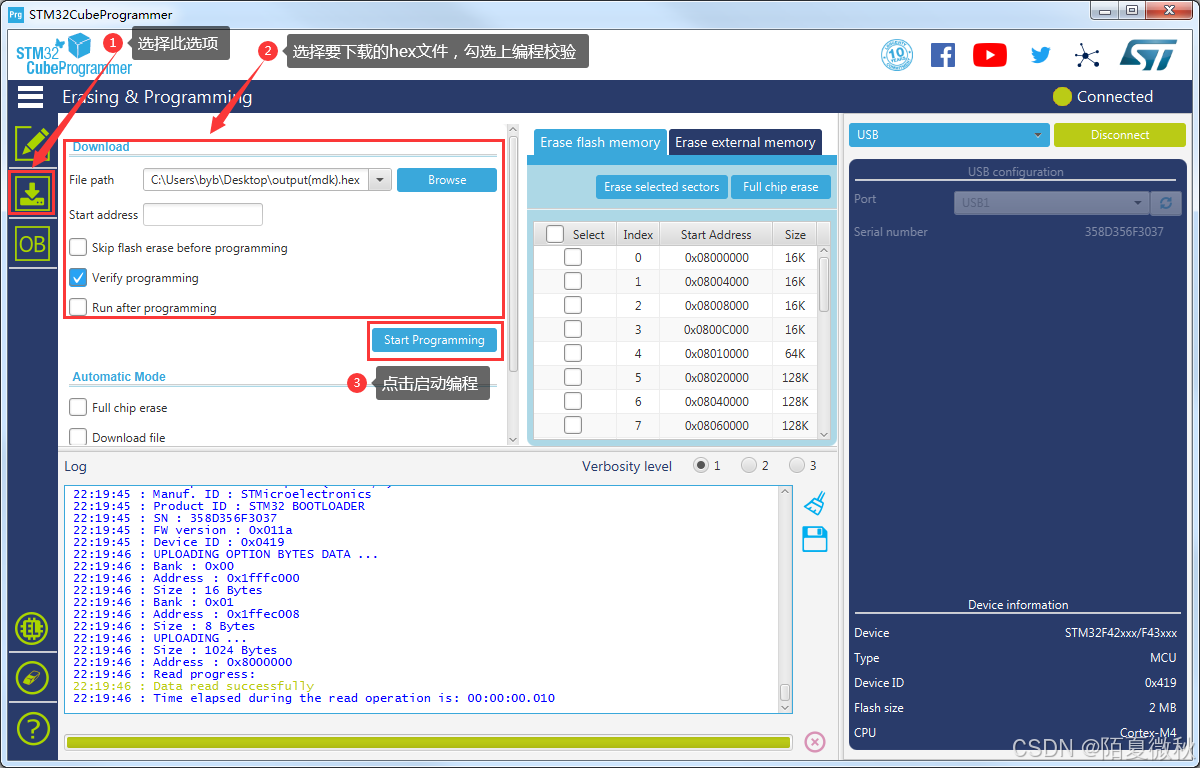Click the ST community network icon

1087,55
